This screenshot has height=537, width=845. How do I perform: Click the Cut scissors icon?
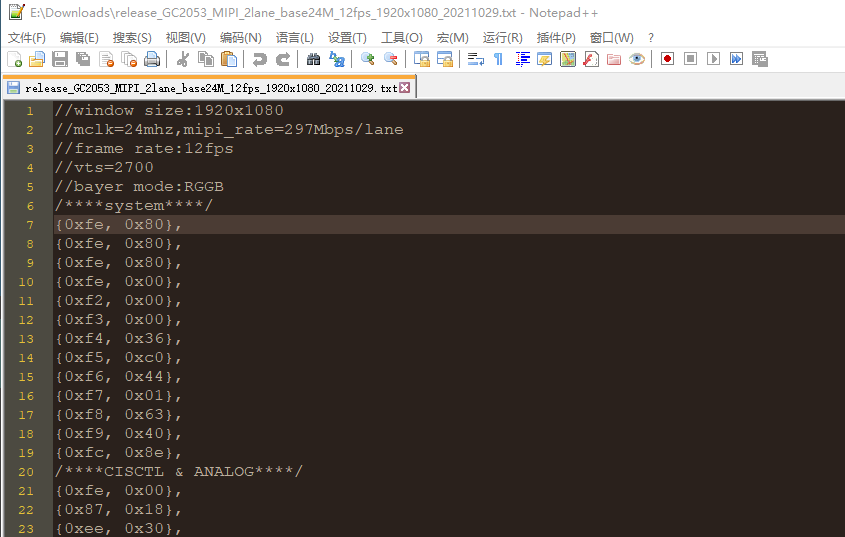[183, 59]
